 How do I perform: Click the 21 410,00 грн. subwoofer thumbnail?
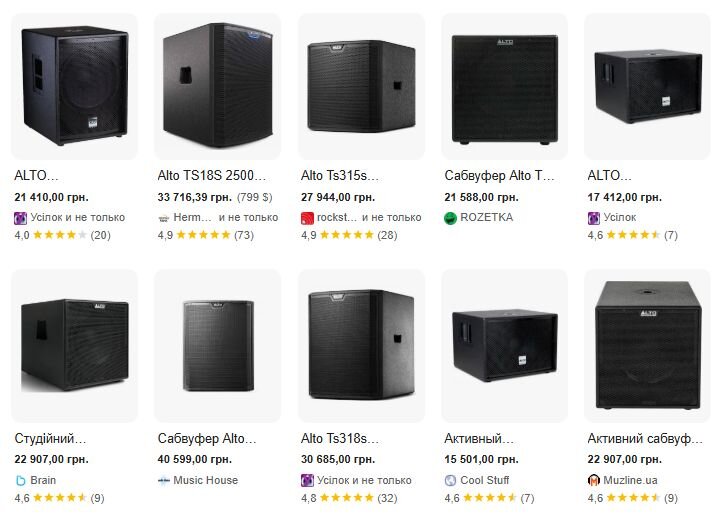pyautogui.click(x=74, y=85)
